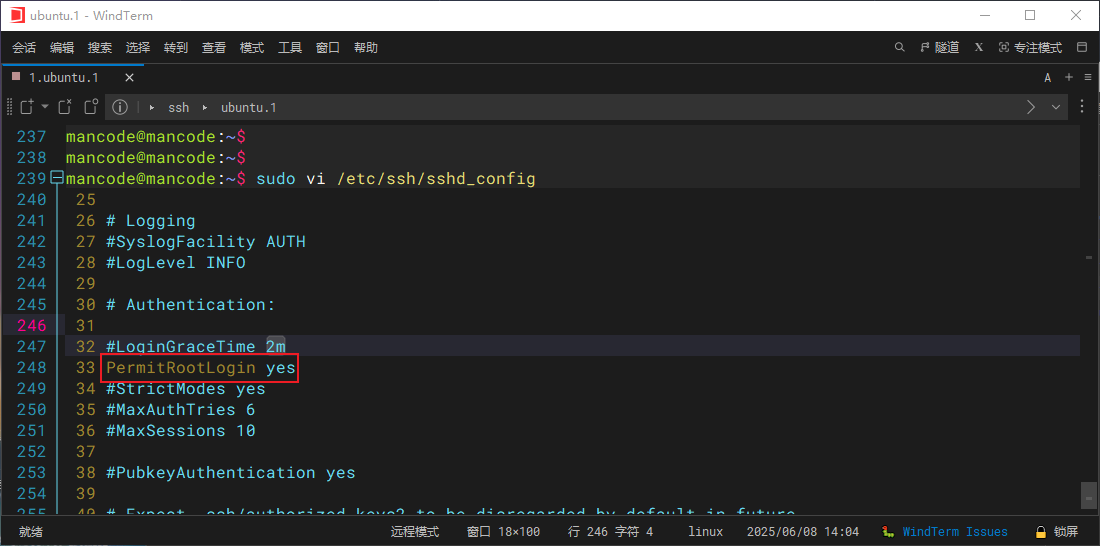Expand the ssh breadcrumb arrow
Screen dimensions: 1100x546
[152, 107]
